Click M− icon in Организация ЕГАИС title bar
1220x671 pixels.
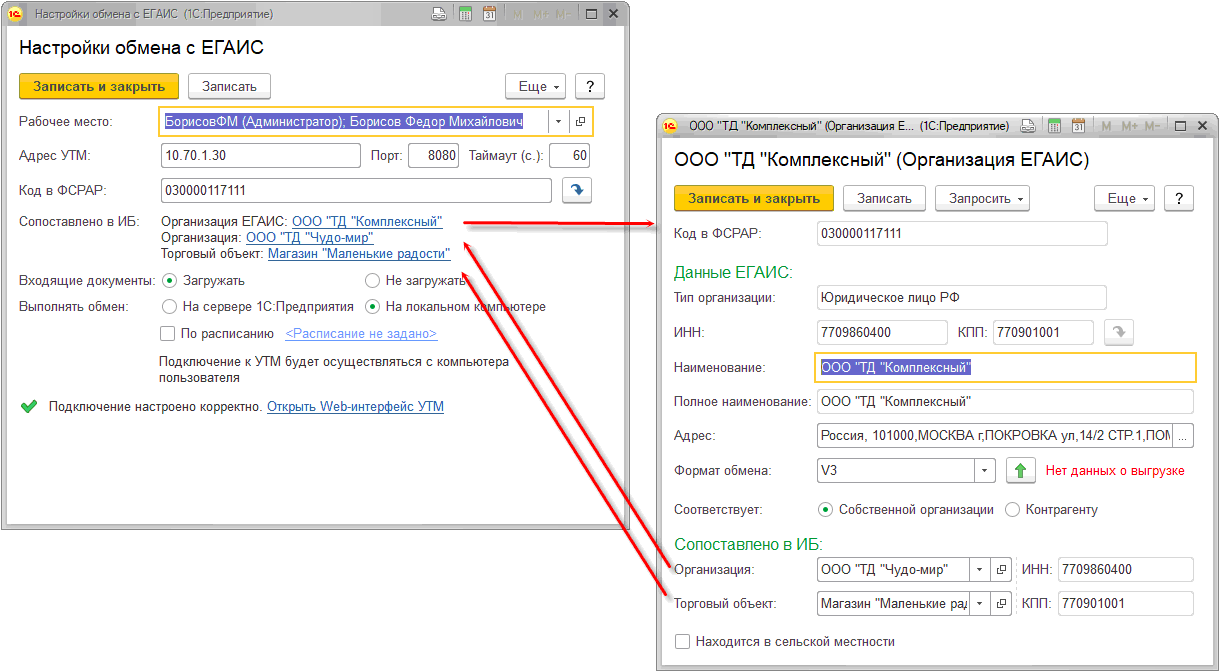pyautogui.click(x=1153, y=127)
